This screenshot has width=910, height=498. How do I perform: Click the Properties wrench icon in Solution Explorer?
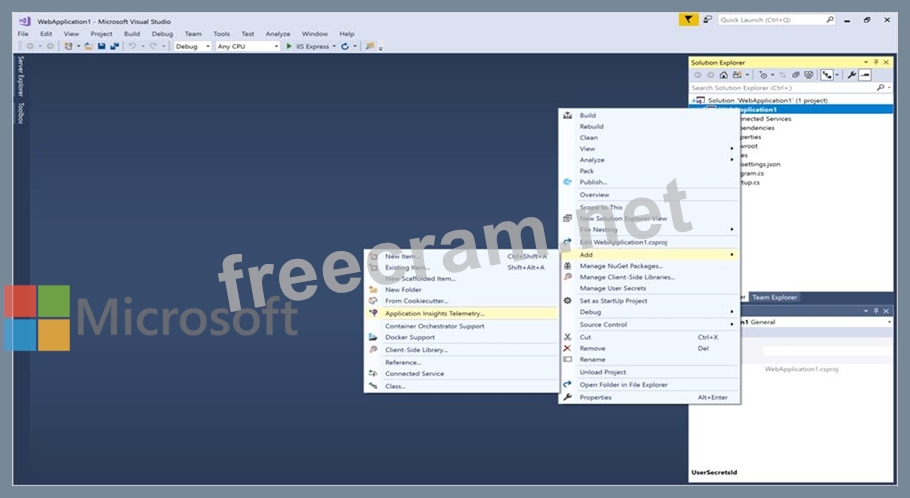tap(851, 75)
